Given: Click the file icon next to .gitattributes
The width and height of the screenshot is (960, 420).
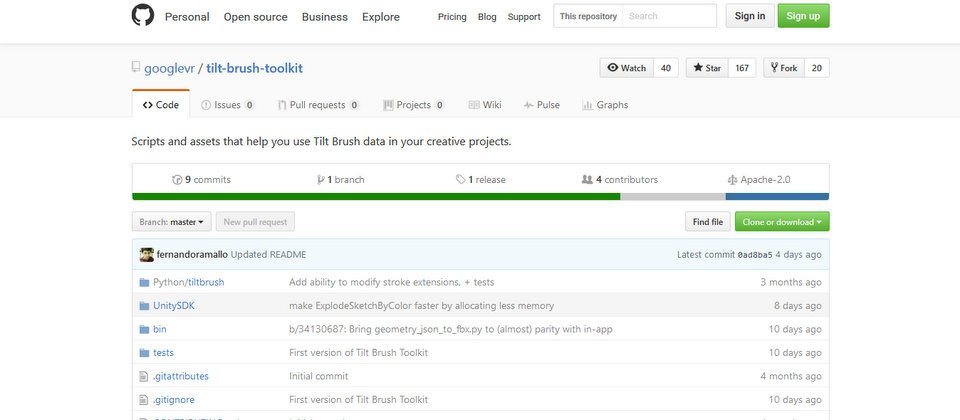Looking at the screenshot, I should click(x=144, y=376).
